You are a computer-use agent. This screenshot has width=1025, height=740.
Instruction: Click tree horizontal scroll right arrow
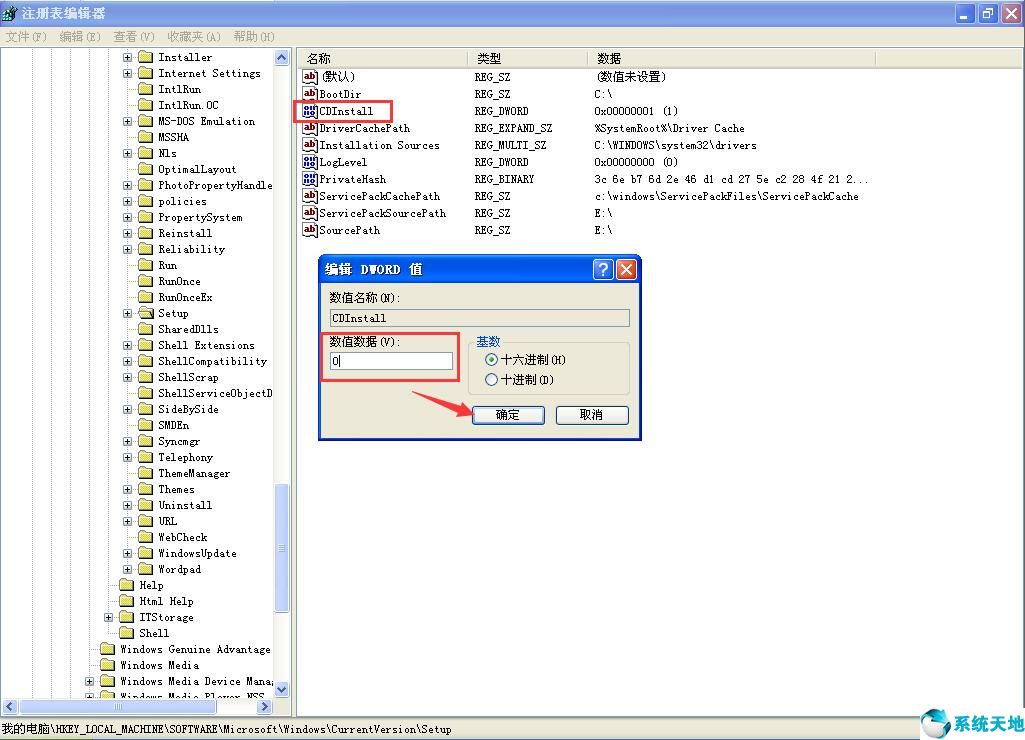tap(265, 707)
